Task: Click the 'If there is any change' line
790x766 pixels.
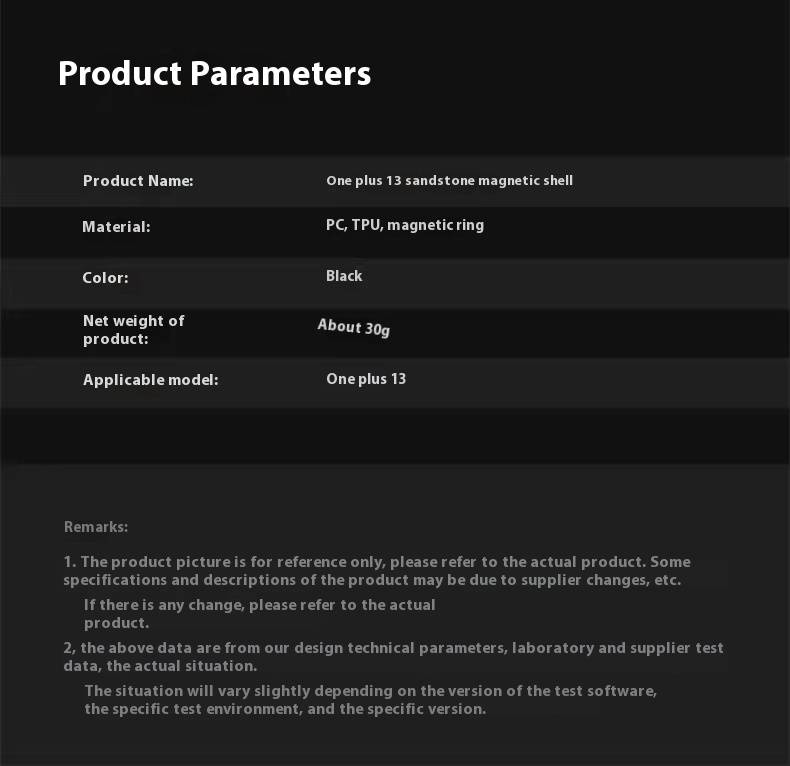Action: [259, 605]
